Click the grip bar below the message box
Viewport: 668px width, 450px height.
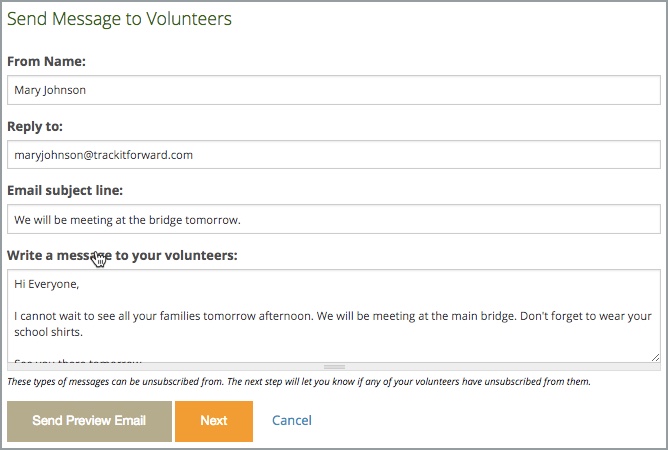click(334, 367)
